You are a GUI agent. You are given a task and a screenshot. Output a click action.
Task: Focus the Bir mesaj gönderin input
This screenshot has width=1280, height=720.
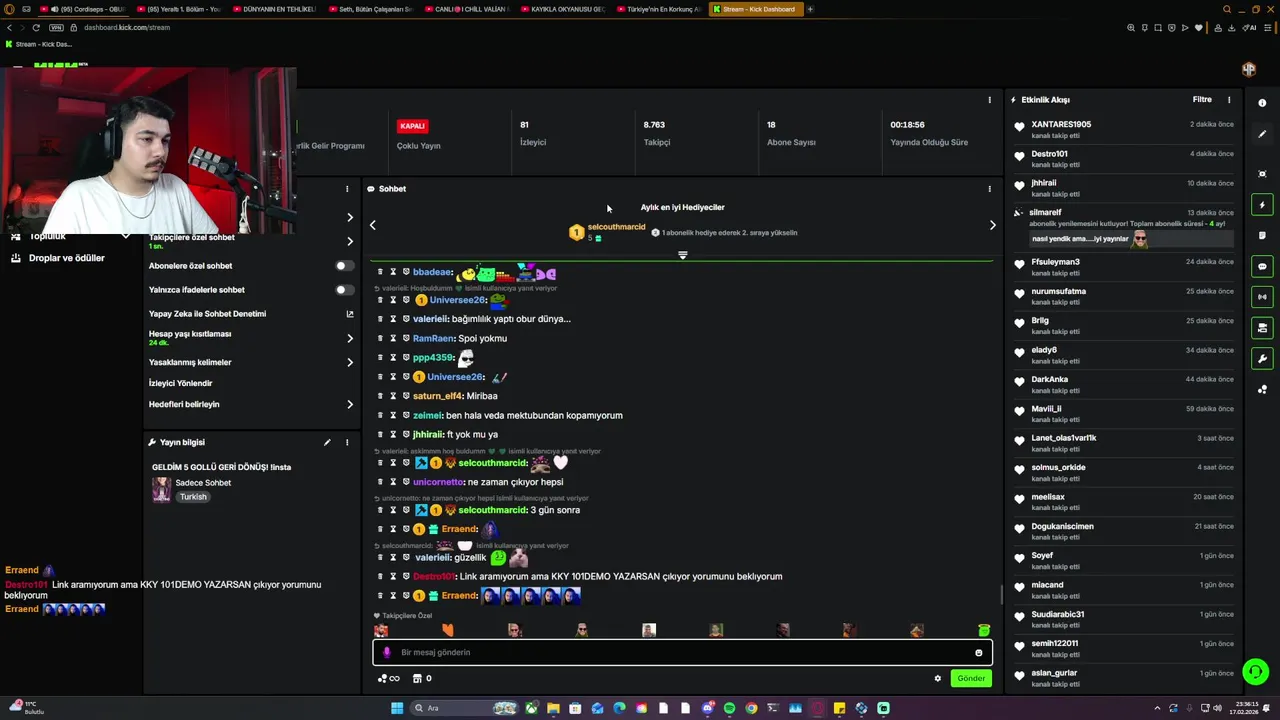(x=682, y=653)
